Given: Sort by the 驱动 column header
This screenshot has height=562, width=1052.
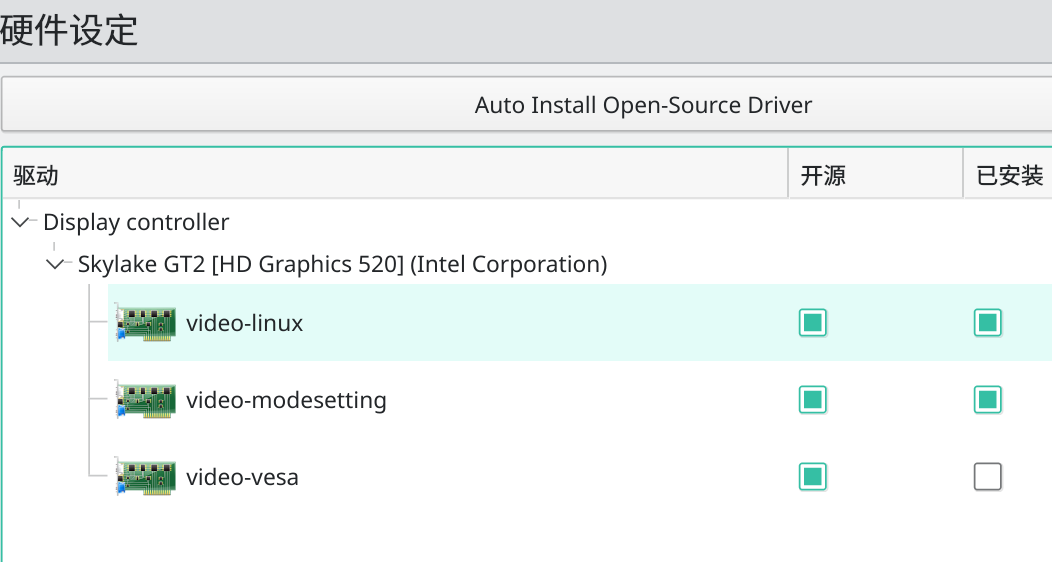Looking at the screenshot, I should pos(36,176).
